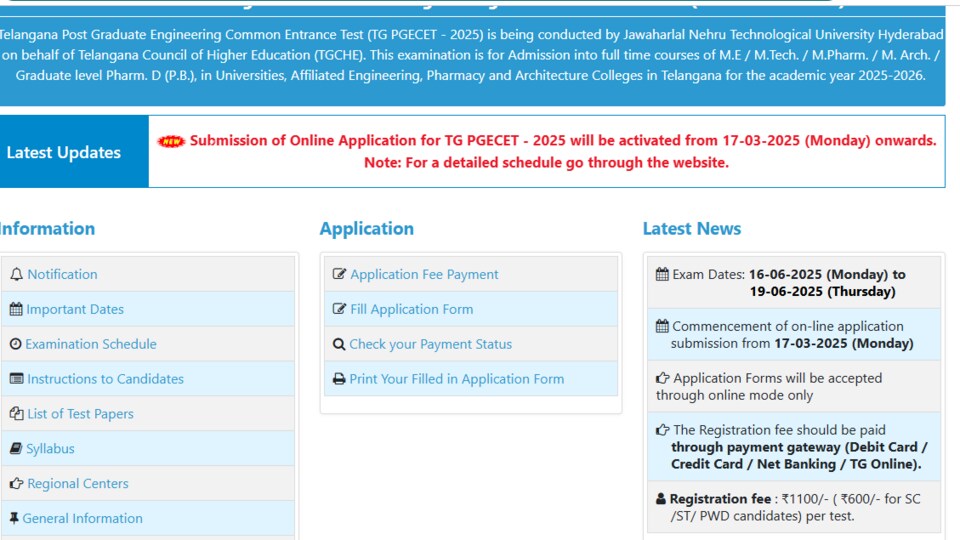Image resolution: width=960 pixels, height=540 pixels.
Task: Click the pin icon beside General Information
Action: 14,518
